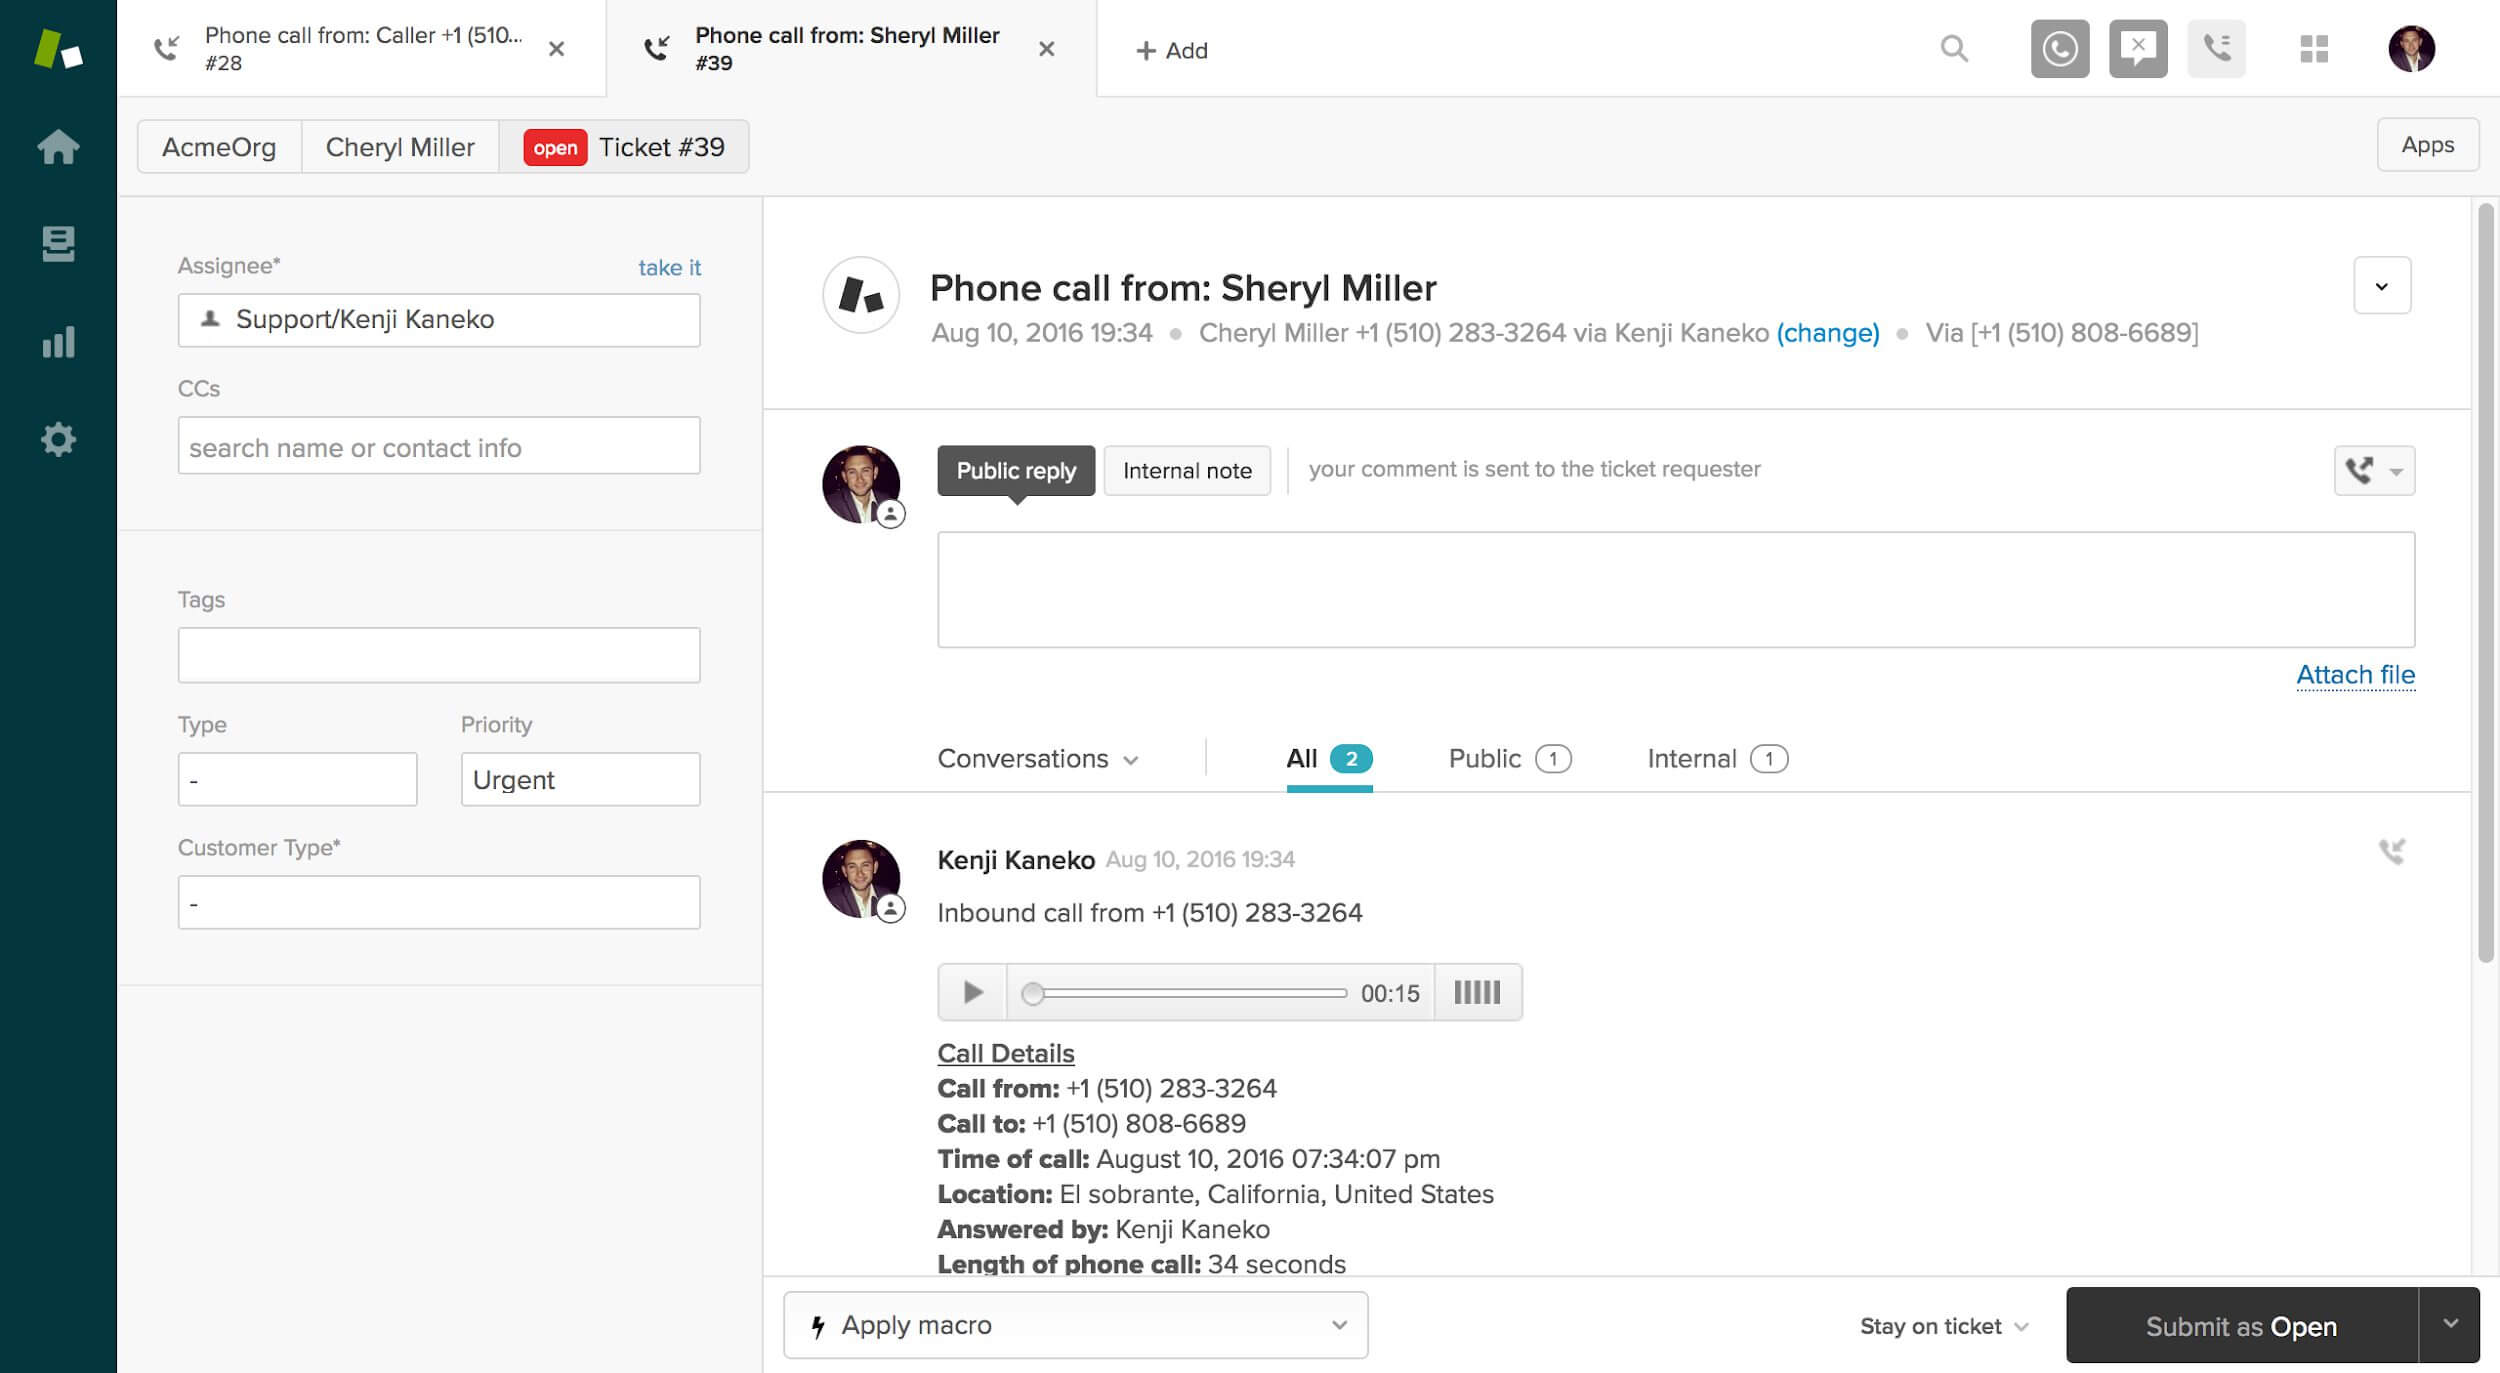Click the search icon in the toolbar
The height and width of the screenshot is (1373, 2500).
click(1956, 47)
